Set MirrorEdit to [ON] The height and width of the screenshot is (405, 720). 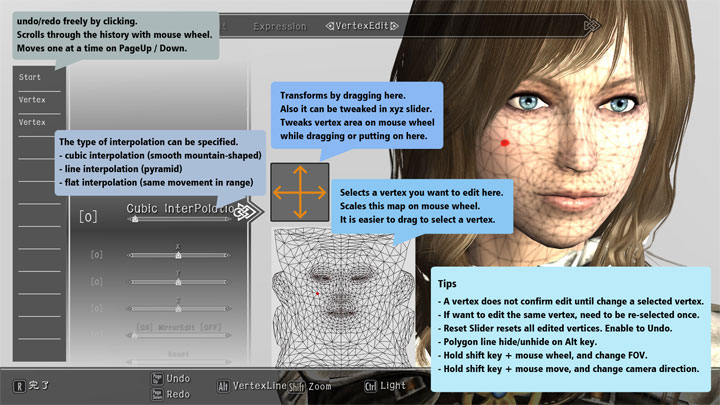click(x=145, y=327)
